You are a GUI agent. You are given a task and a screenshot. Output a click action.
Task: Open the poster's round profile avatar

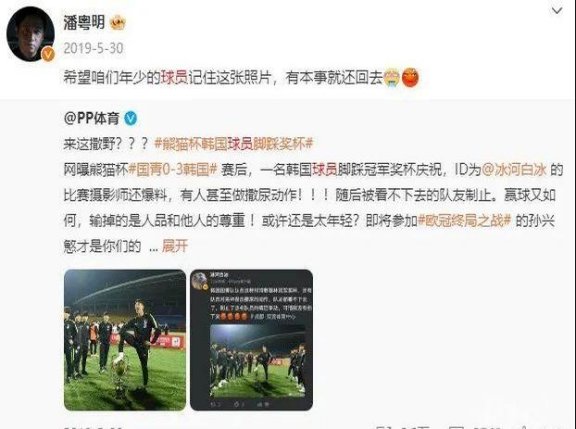(x=30, y=33)
